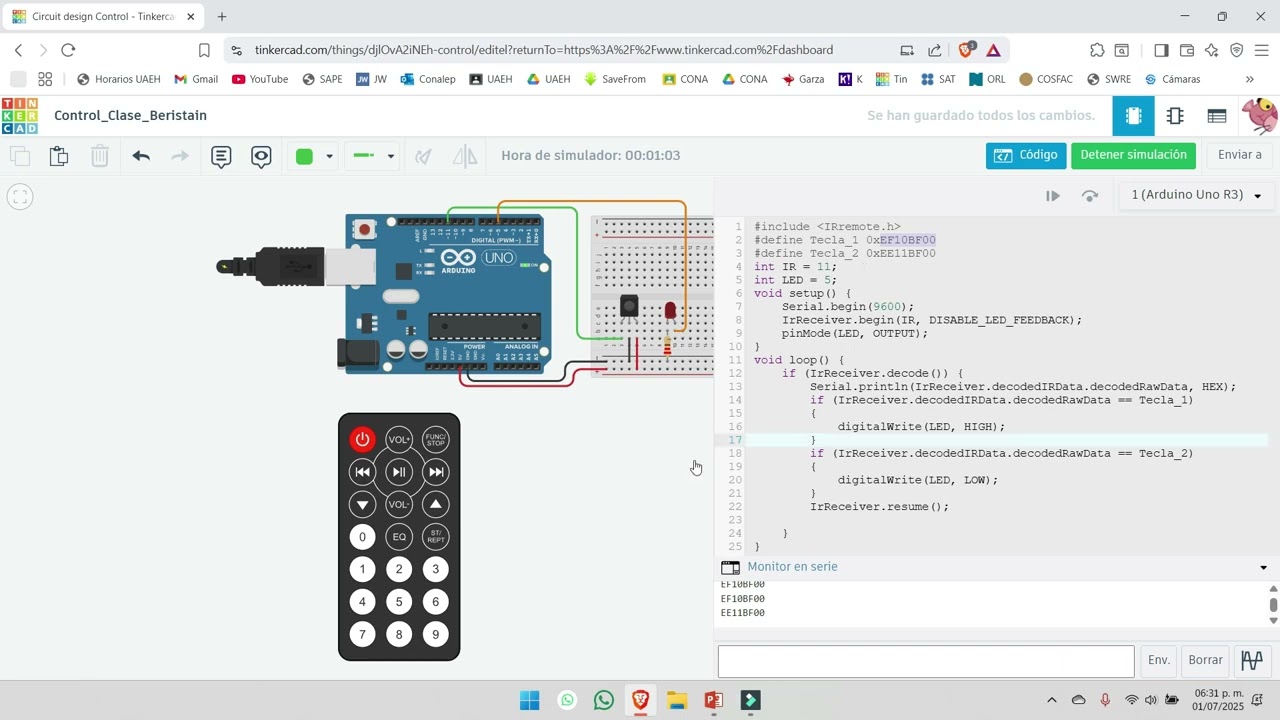Click Detener simulación button
1280x720 pixels.
1134,155
